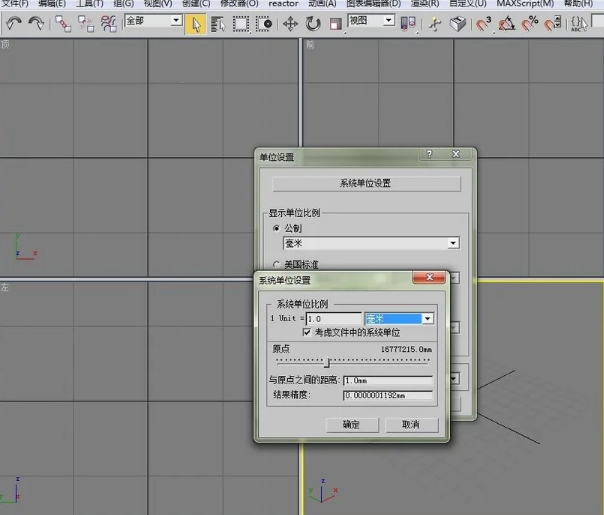Open the 文件(F) menu
The image size is (604, 515).
point(15,3)
